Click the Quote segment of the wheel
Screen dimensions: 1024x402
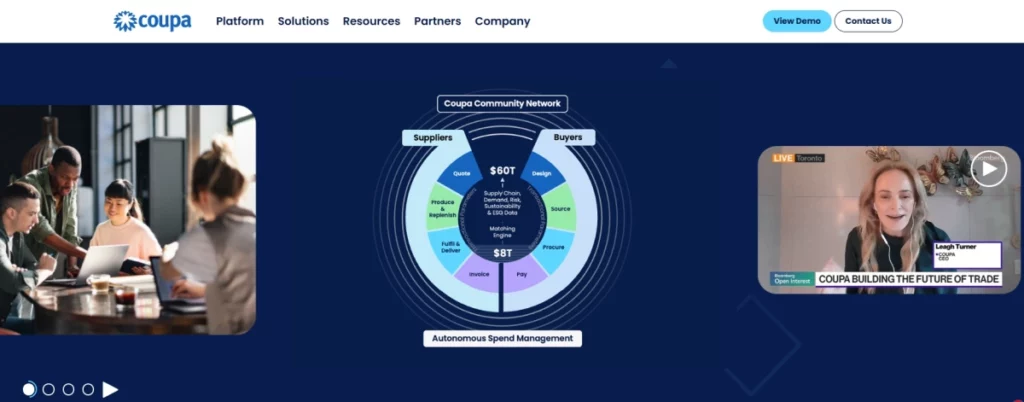tap(462, 174)
